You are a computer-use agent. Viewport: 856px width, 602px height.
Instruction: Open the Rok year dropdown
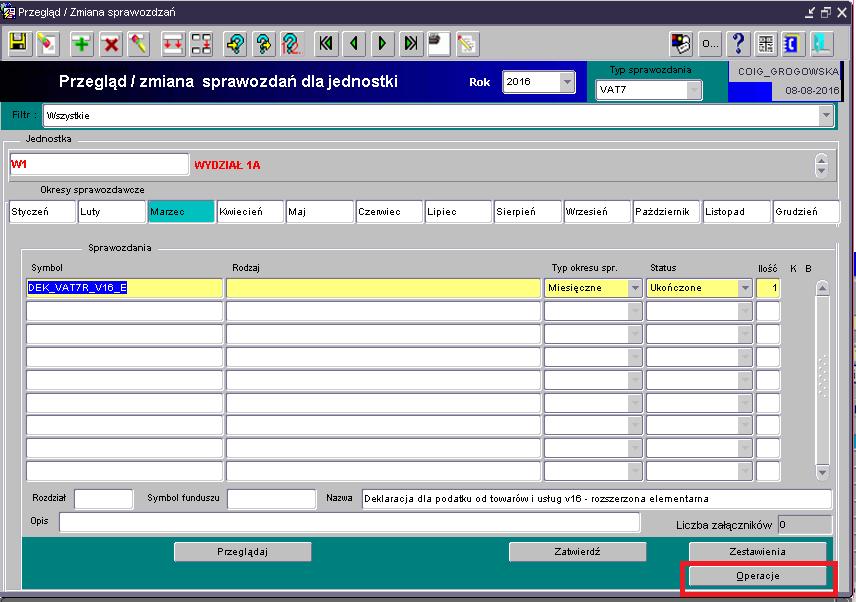pos(567,82)
